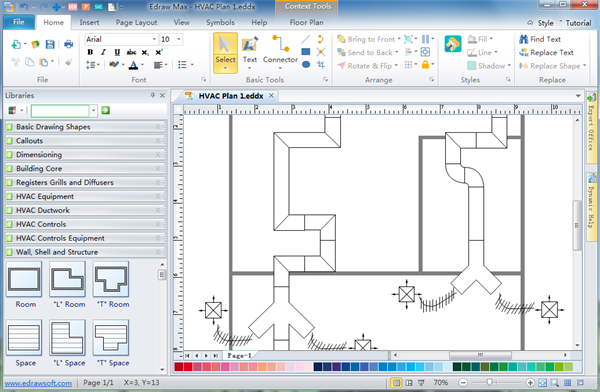Open the Bring to Front dropdown arrow
This screenshot has height=392, width=600.
tap(399, 39)
